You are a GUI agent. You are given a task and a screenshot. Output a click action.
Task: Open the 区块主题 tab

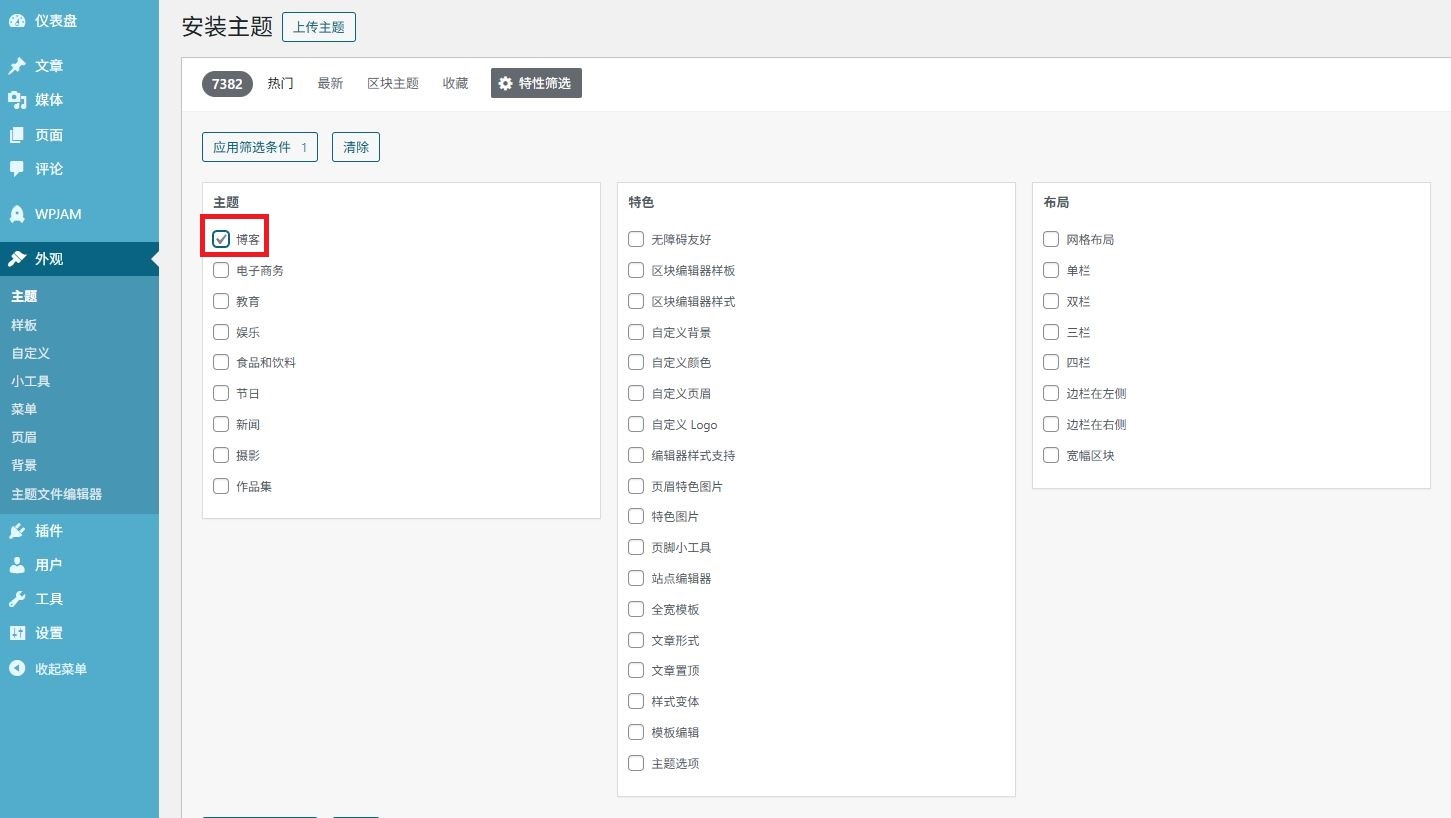(x=393, y=84)
